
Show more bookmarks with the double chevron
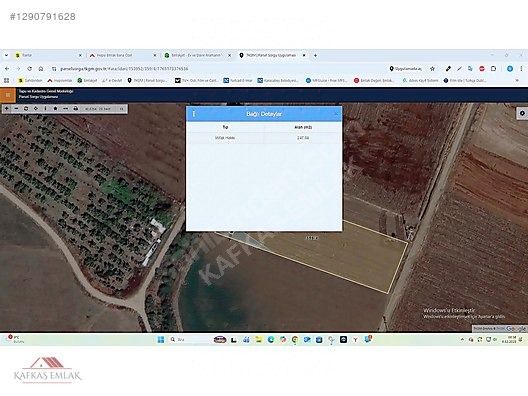pyautogui.click(x=517, y=80)
